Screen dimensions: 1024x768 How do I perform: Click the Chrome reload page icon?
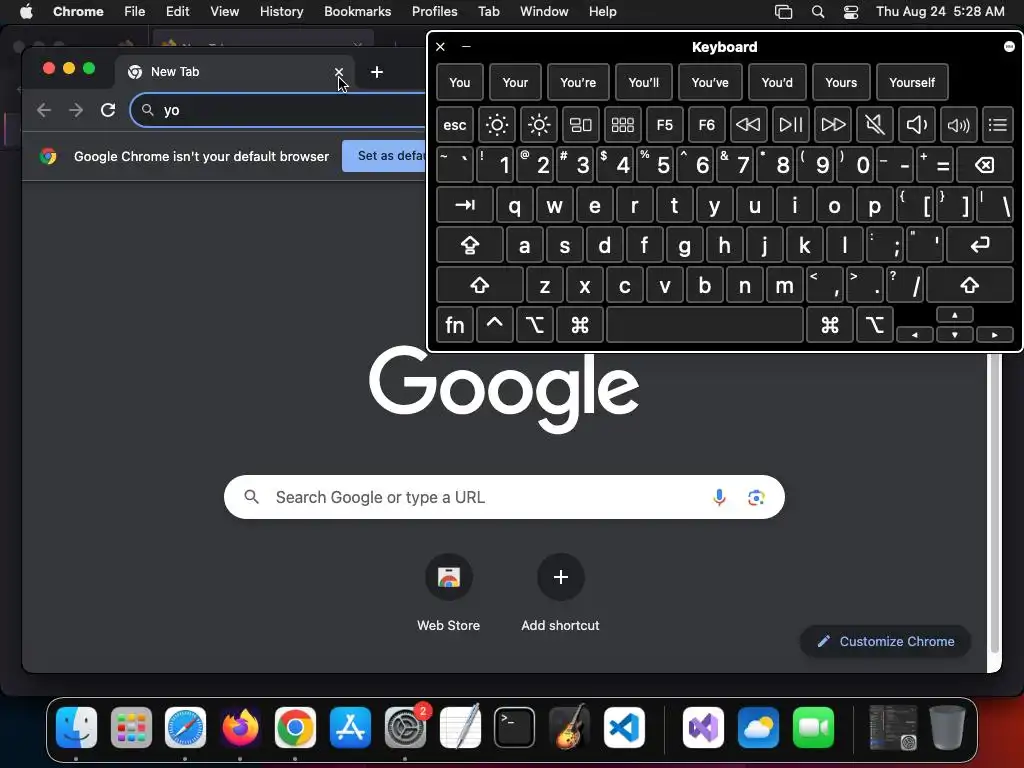click(x=108, y=110)
